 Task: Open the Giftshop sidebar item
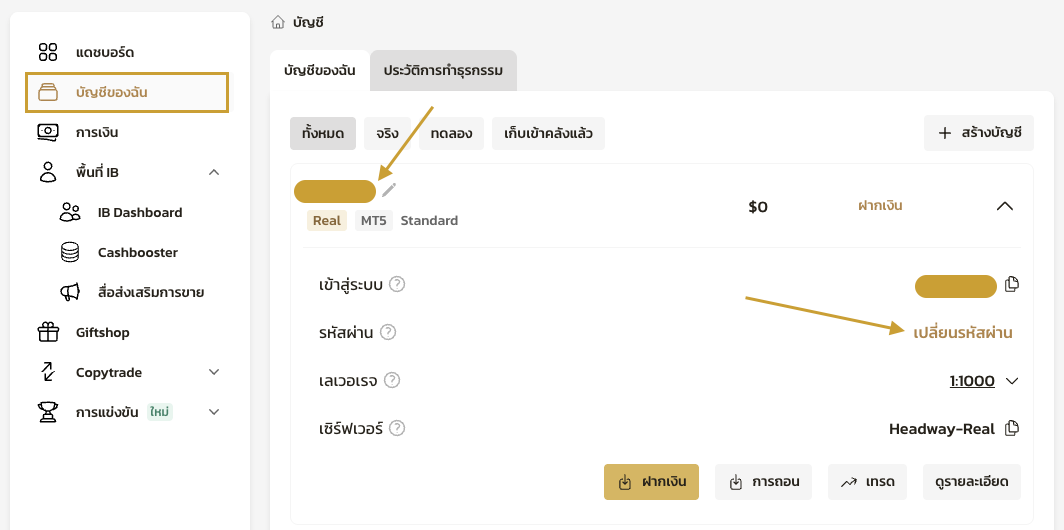pyautogui.click(x=102, y=332)
